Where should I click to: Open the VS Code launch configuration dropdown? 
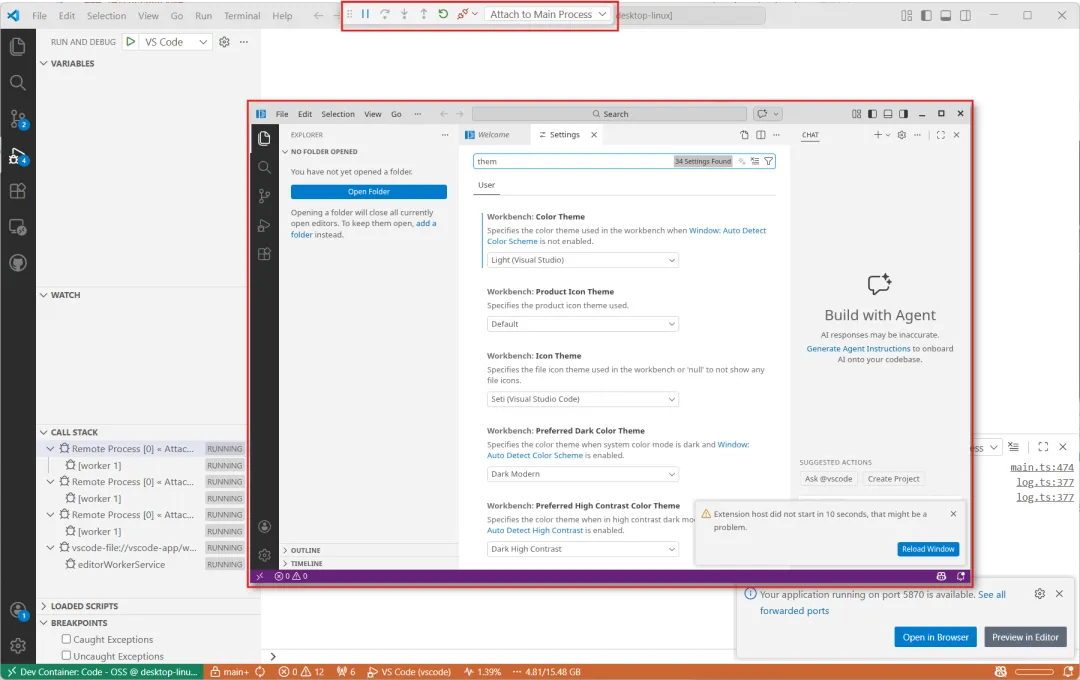pos(176,42)
